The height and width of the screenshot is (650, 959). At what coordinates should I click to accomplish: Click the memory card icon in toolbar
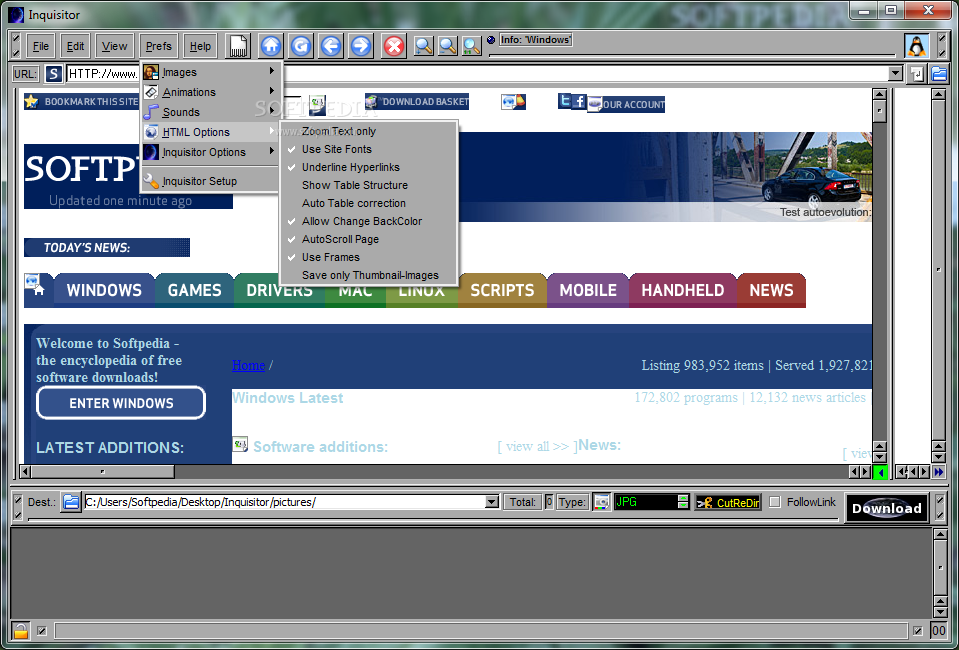(x=239, y=46)
